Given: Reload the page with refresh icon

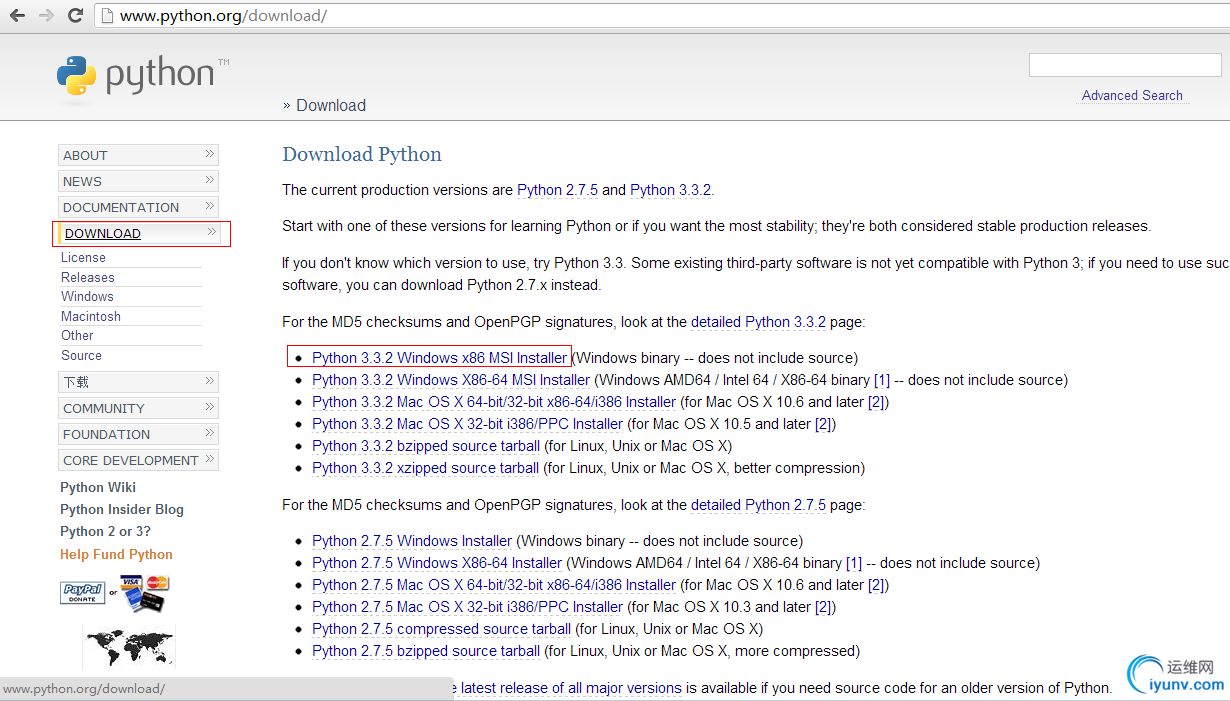Looking at the screenshot, I should 75,16.
